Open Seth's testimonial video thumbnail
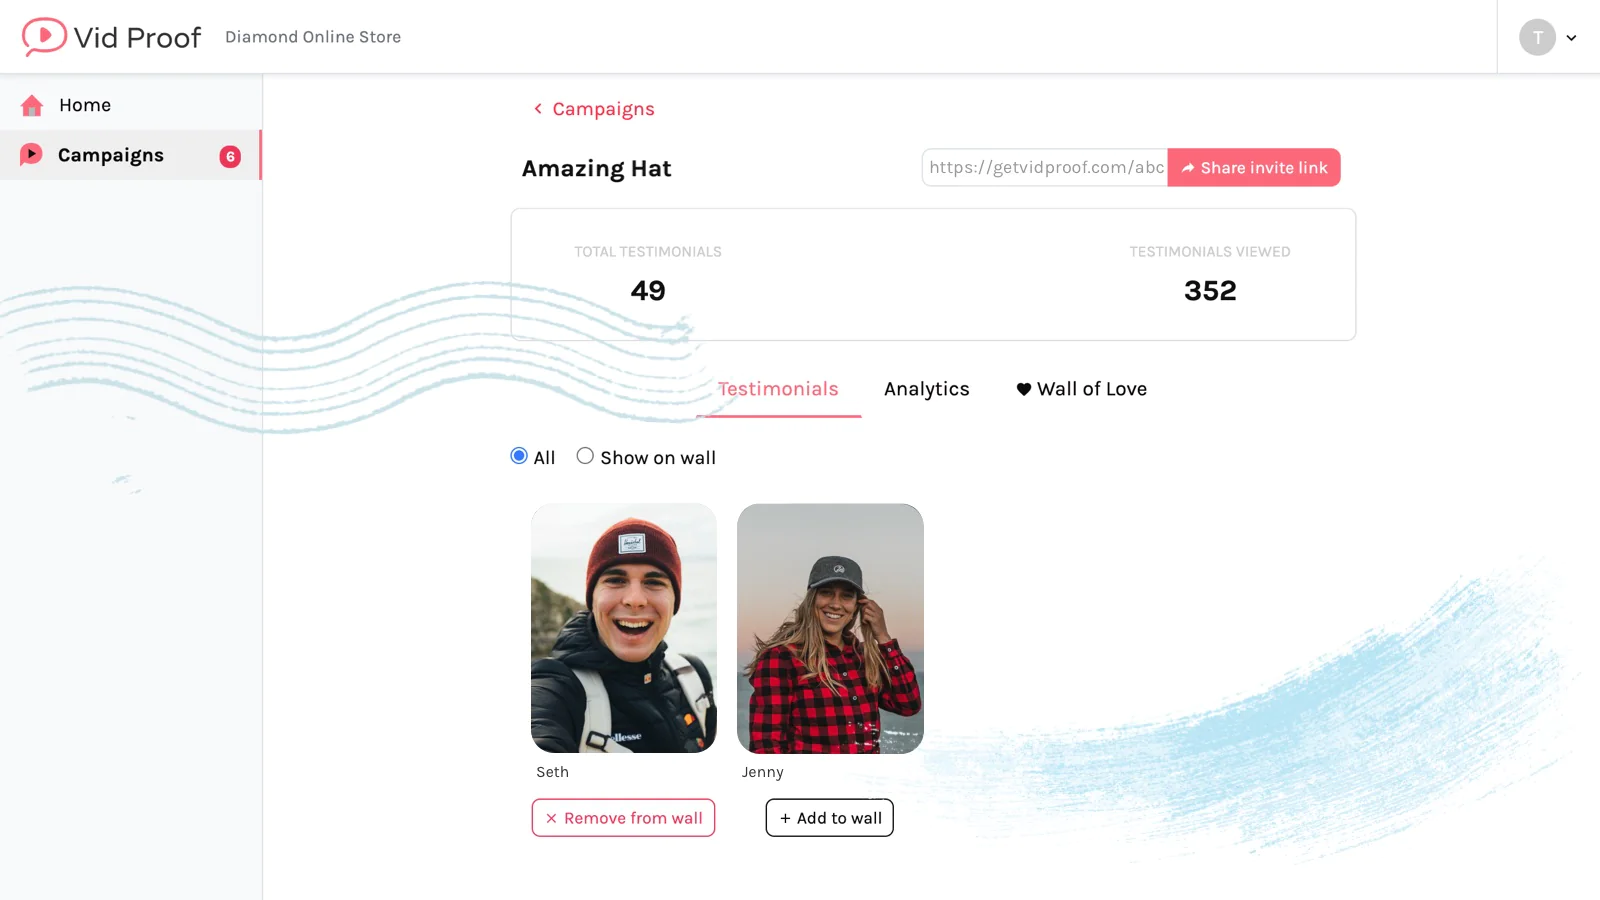Screen dimensions: 1600x900 point(624,628)
